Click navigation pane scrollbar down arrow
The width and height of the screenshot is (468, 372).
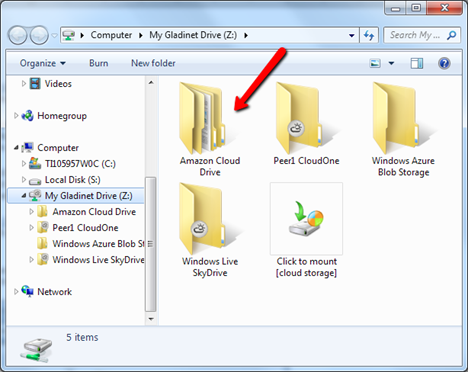(x=151, y=319)
